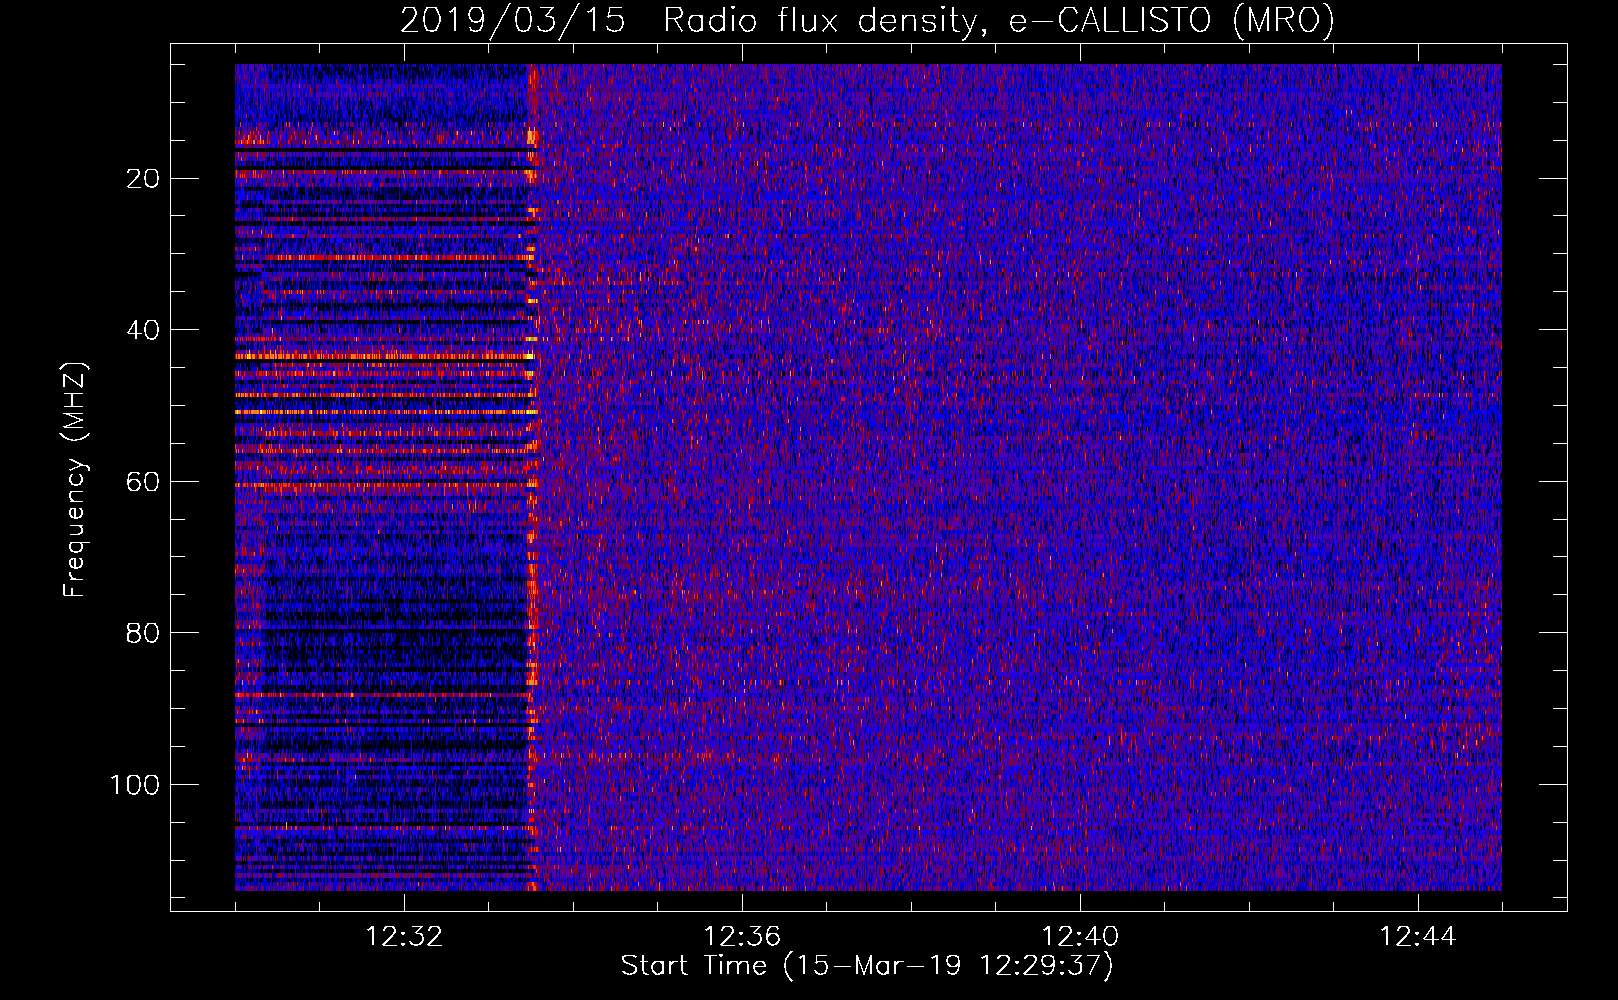1618x1000 pixels.
Task: Click the bright horizontal interference band near 43 MHz
Action: 385,356
